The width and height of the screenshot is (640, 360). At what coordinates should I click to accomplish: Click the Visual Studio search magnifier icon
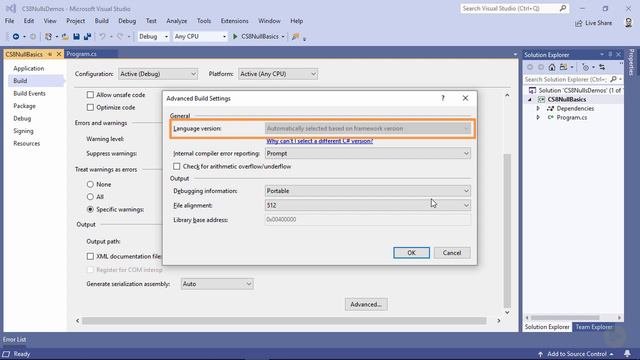pyautogui.click(x=563, y=8)
